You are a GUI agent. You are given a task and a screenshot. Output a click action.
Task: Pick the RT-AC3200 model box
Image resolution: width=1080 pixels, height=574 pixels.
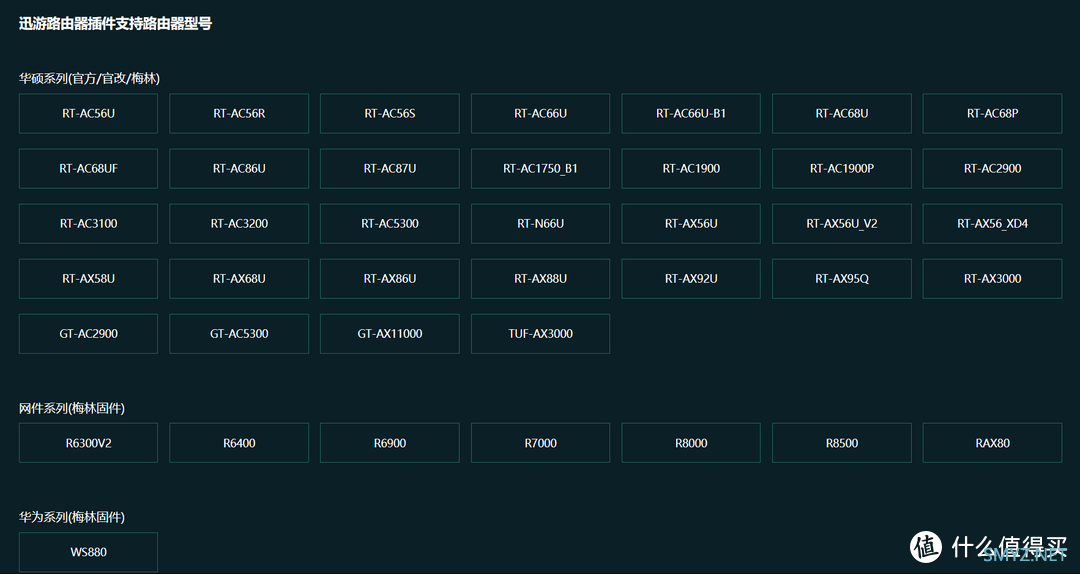point(239,224)
